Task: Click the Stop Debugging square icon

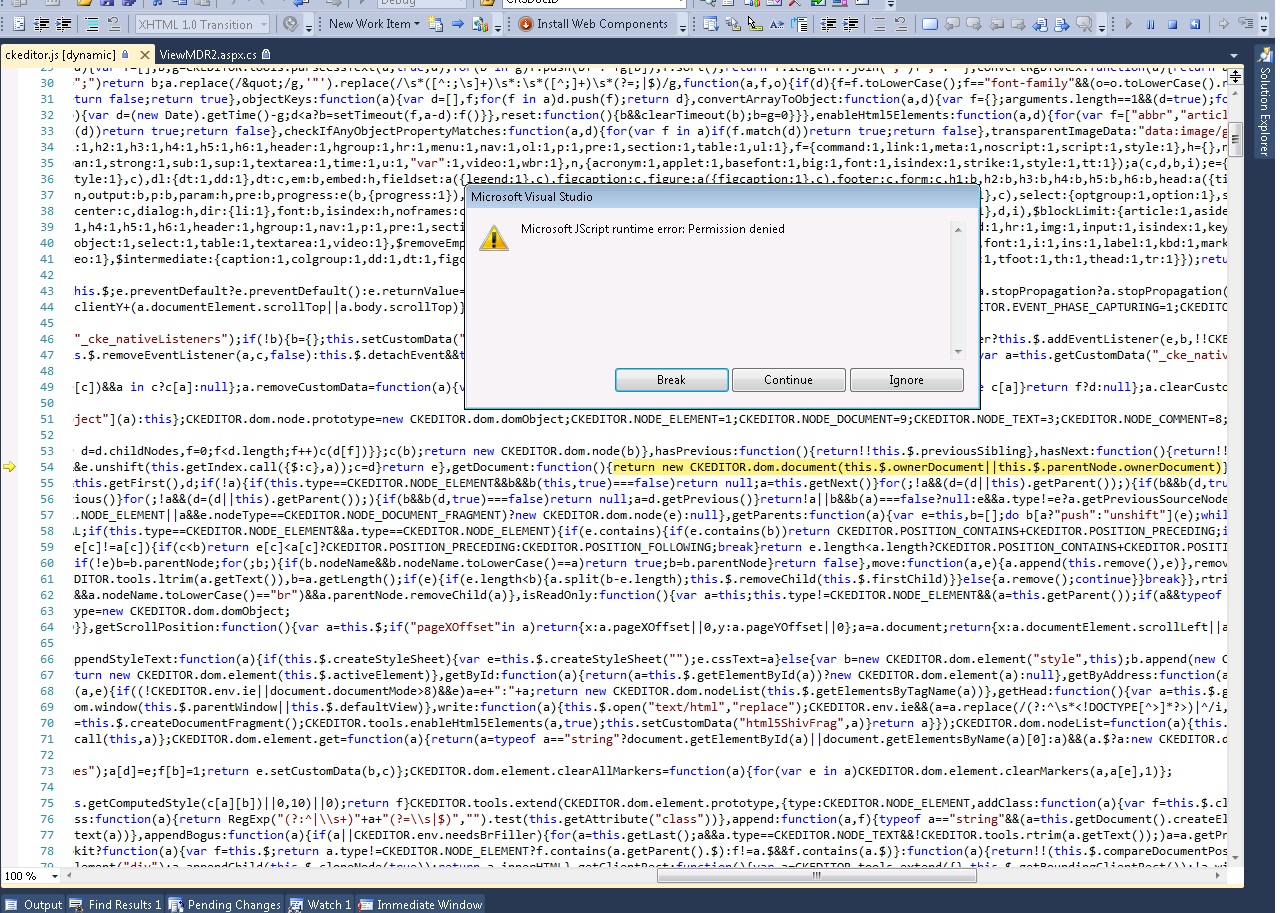Action: pos(1172,24)
